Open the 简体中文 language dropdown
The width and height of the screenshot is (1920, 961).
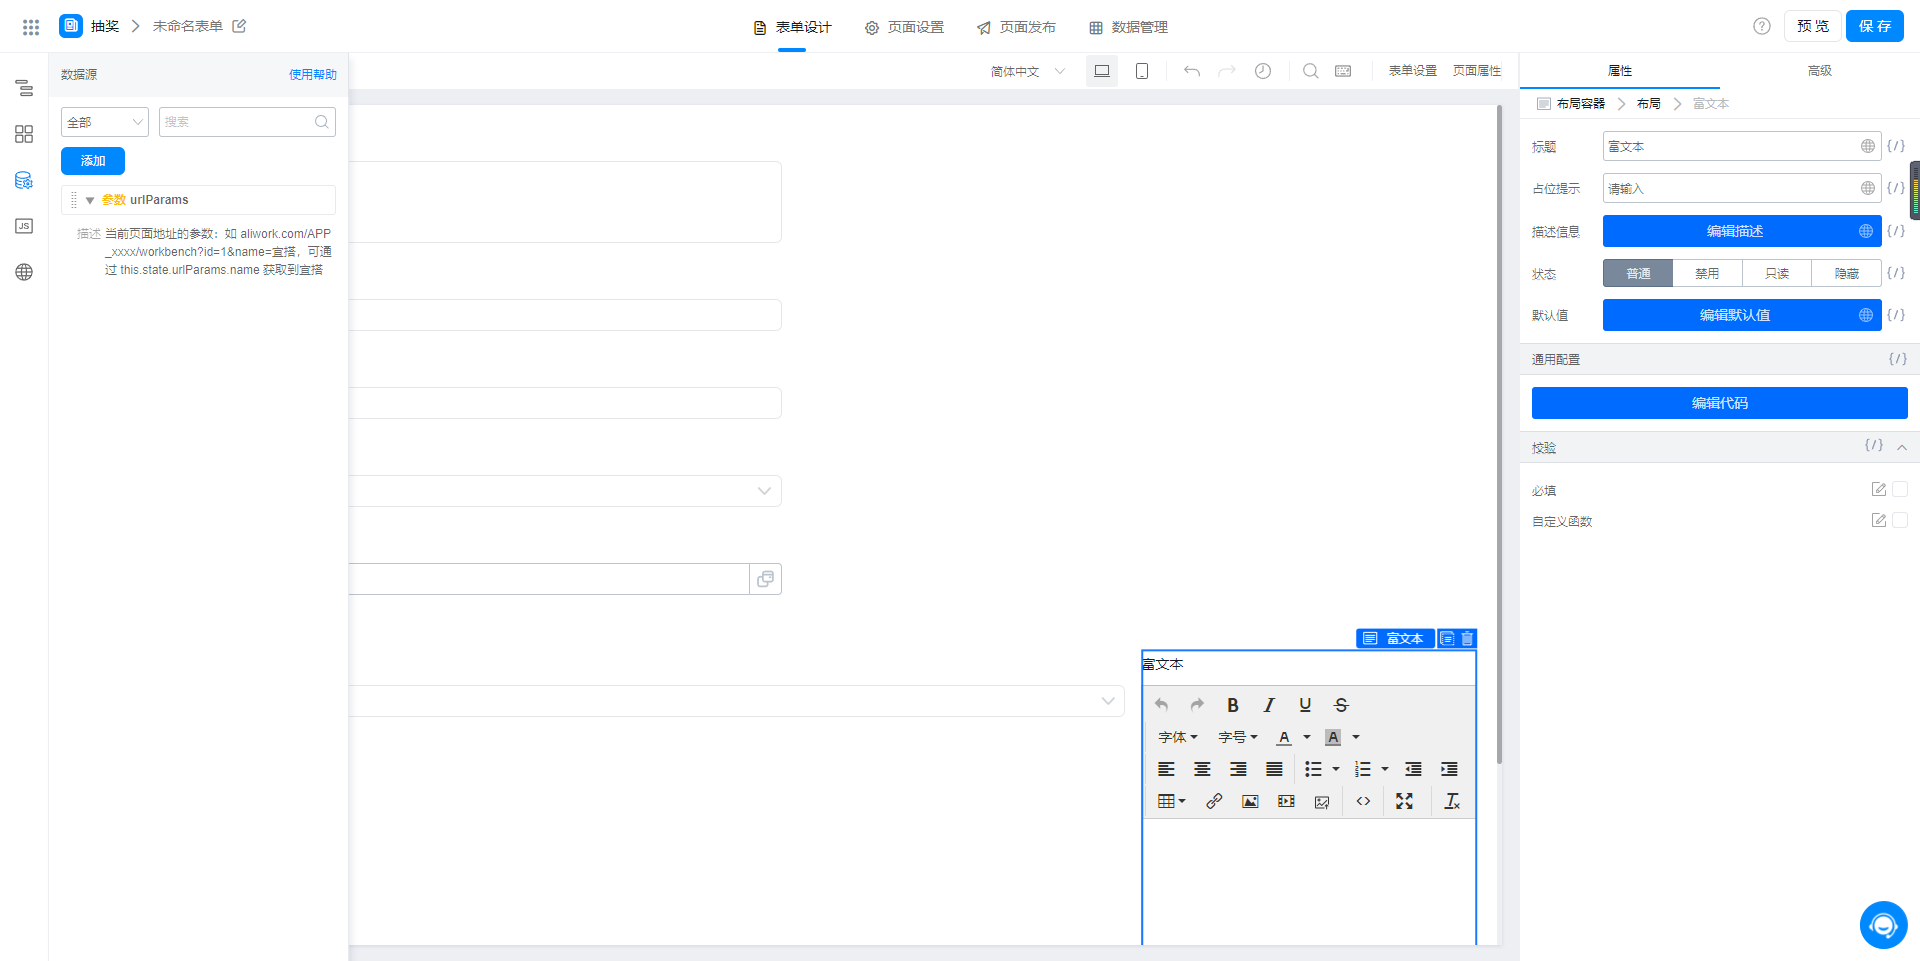(x=1028, y=71)
